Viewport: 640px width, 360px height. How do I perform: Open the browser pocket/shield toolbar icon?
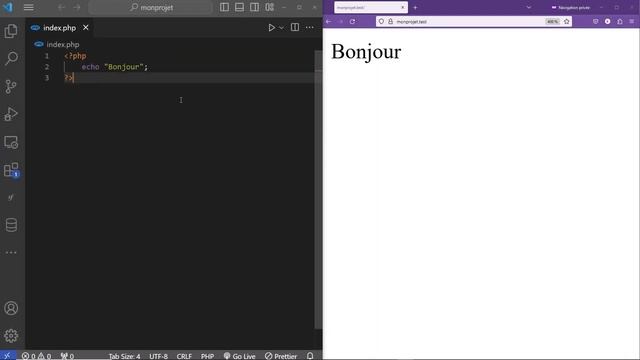click(x=596, y=21)
